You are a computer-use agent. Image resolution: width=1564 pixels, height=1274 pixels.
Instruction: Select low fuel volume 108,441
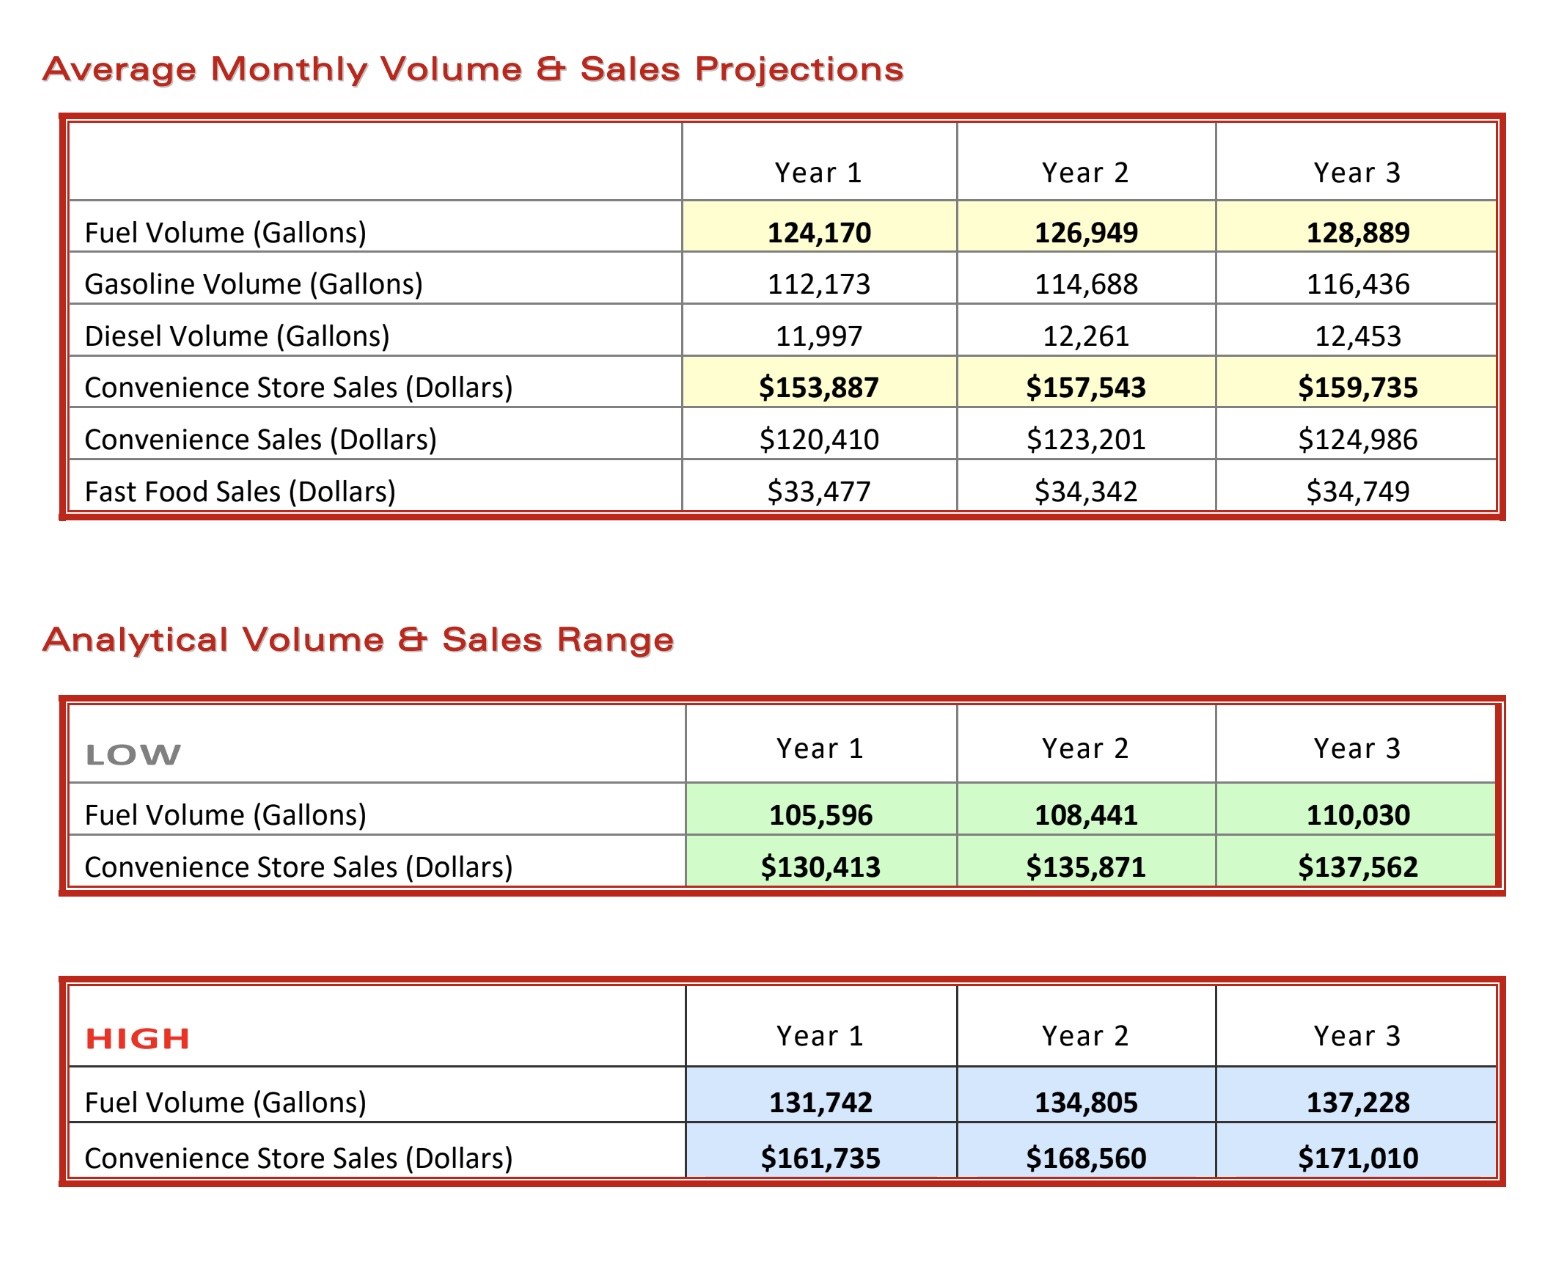coord(1086,816)
